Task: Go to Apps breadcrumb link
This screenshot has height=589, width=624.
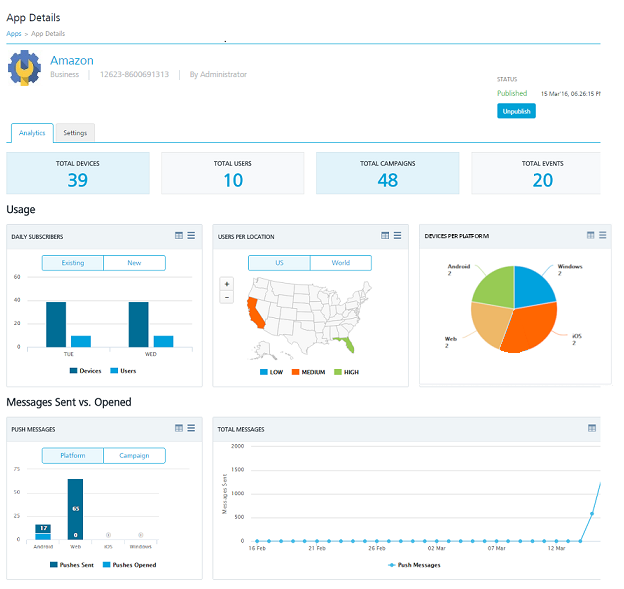Action: [x=14, y=34]
